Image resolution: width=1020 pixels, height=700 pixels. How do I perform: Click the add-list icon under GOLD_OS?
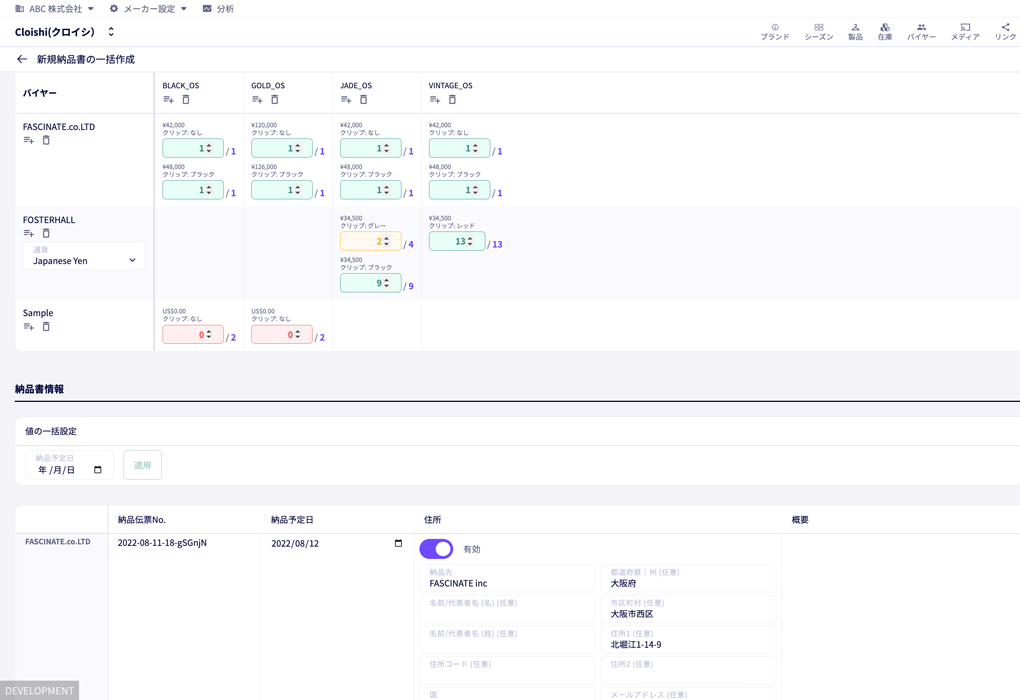point(257,100)
